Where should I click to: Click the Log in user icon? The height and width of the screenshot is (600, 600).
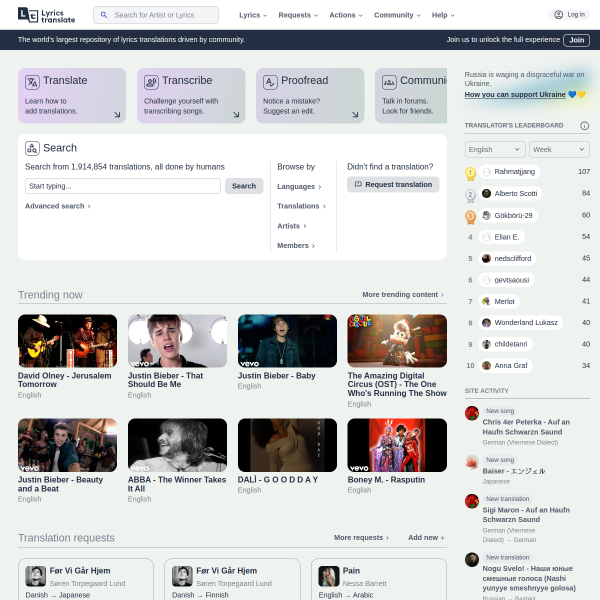(558, 15)
